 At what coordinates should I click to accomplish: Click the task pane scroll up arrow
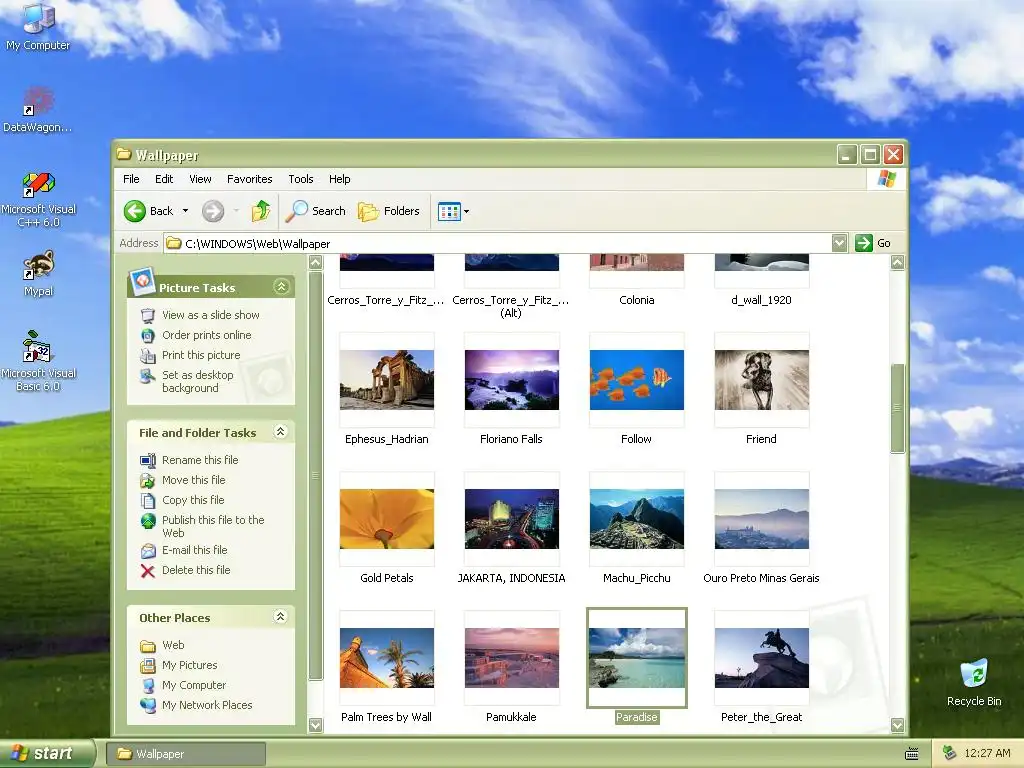(315, 263)
